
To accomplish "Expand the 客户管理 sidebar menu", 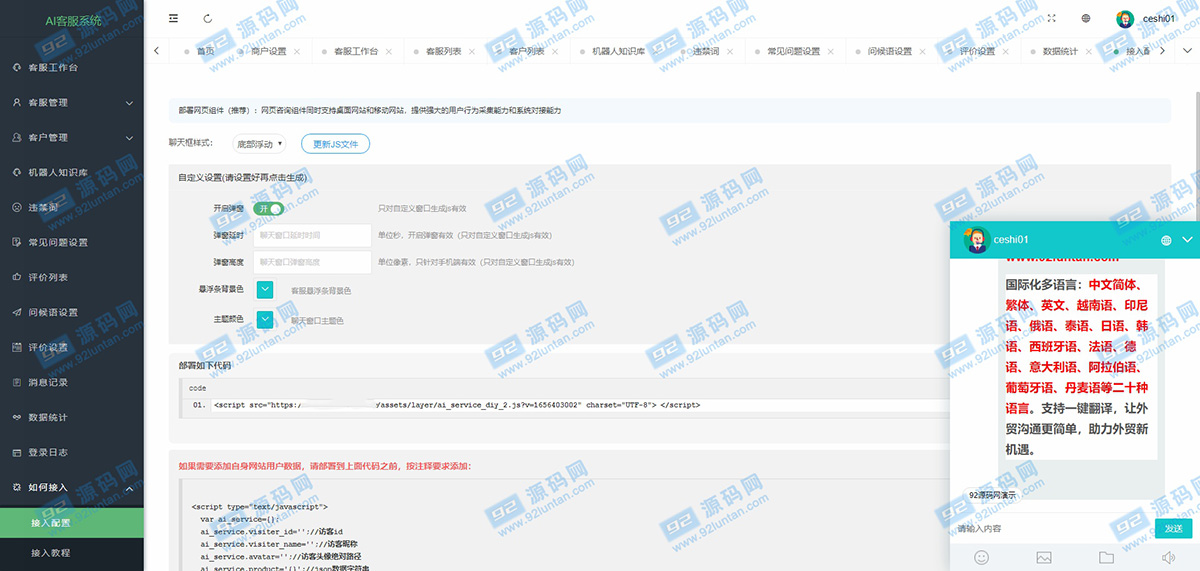I will [72, 137].
